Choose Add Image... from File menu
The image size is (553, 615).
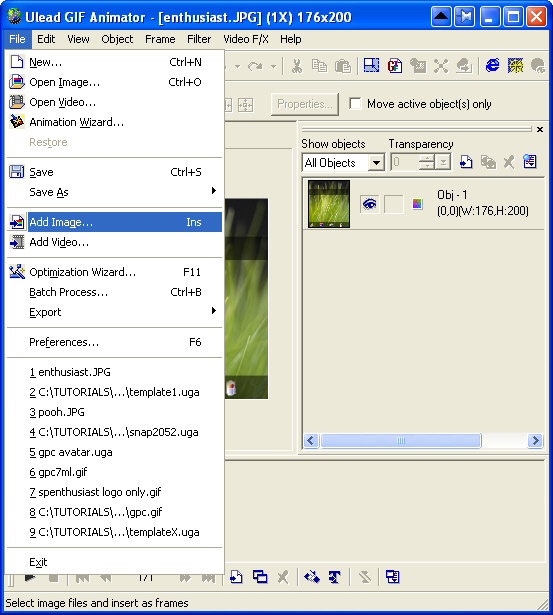pos(115,222)
